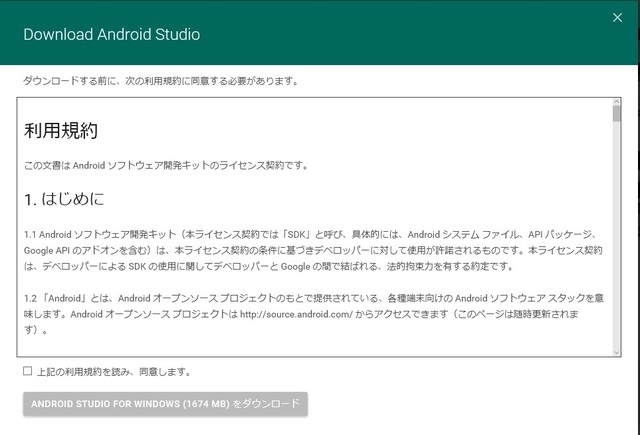Click the ダウンロードする前に notice text
640x435 pixels.
click(161, 81)
